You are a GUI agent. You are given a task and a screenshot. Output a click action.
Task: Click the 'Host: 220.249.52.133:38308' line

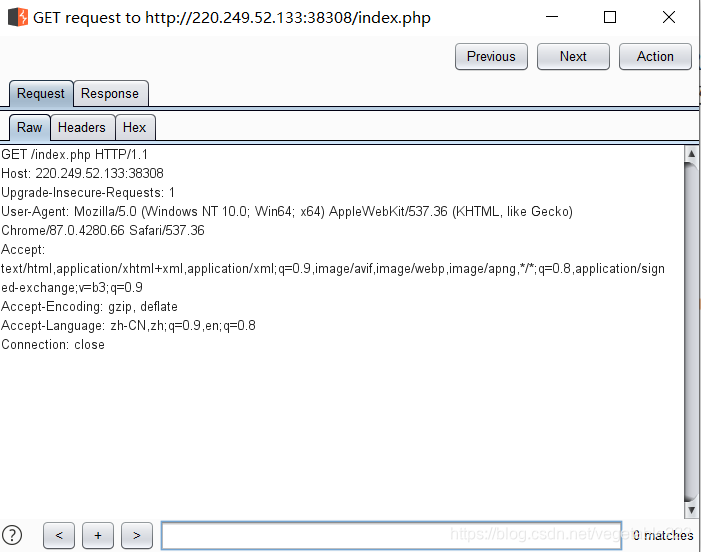point(82,173)
